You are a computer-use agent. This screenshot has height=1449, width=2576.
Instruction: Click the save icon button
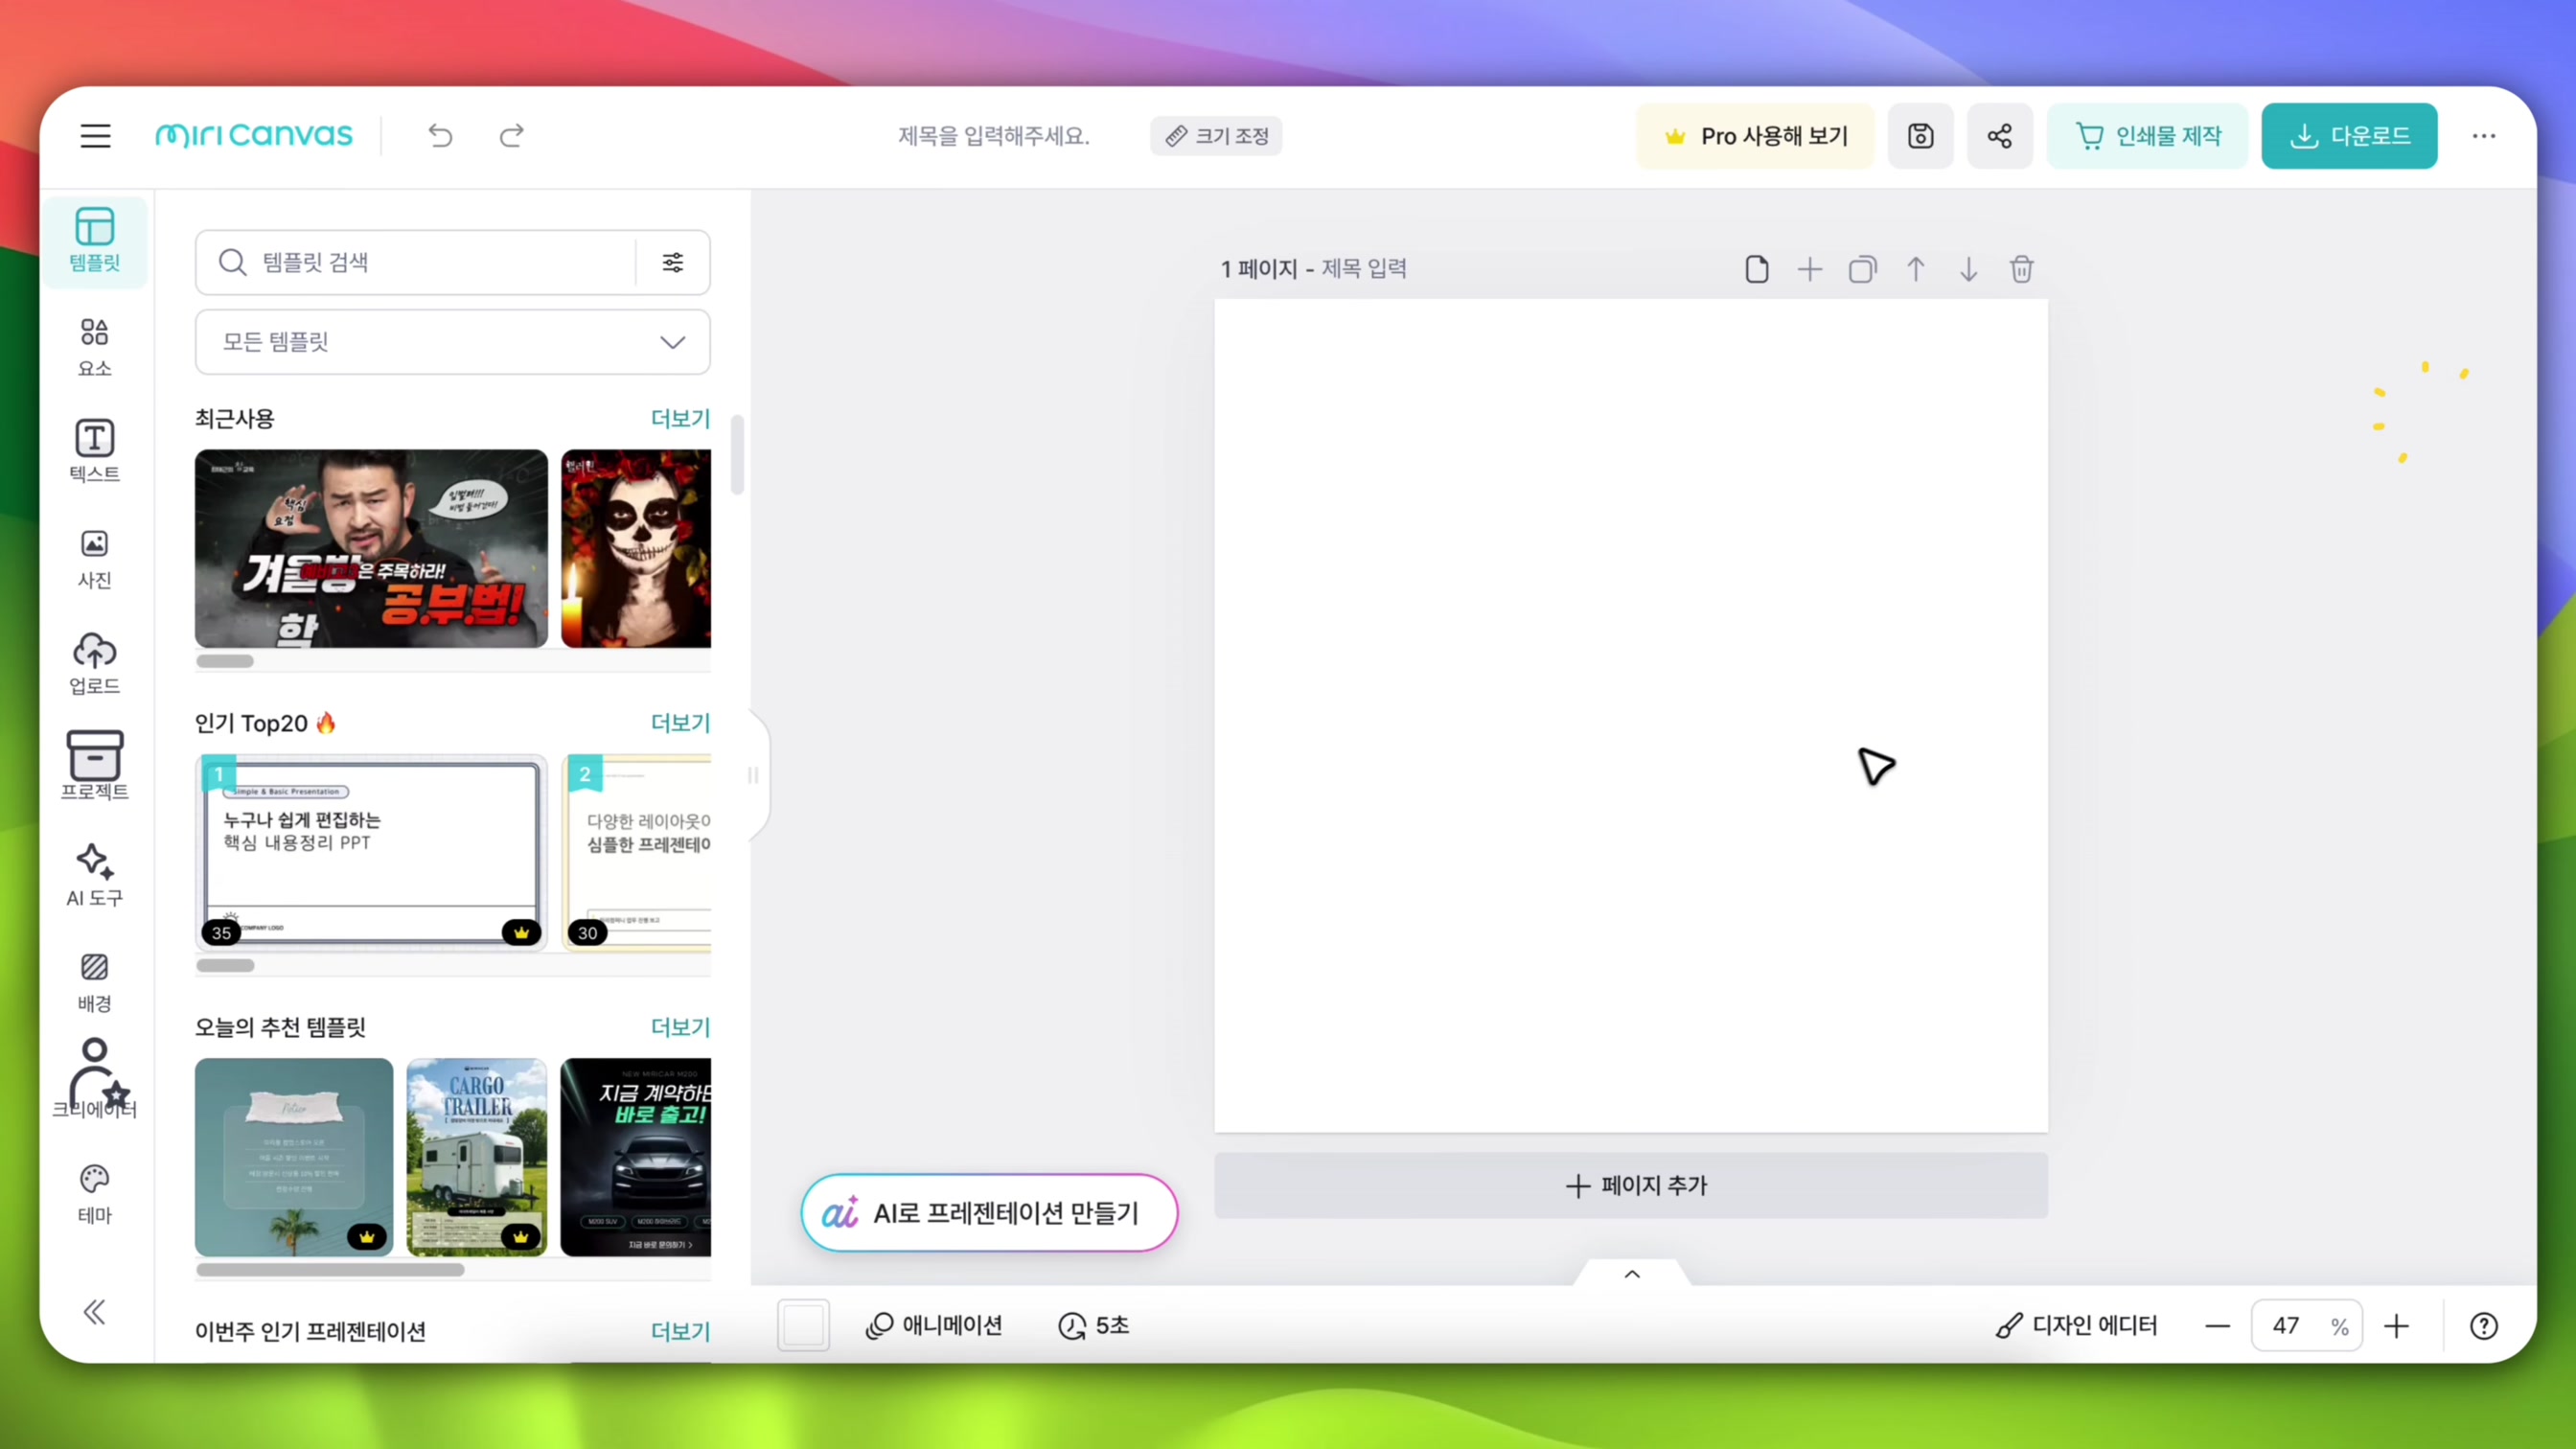(1920, 136)
